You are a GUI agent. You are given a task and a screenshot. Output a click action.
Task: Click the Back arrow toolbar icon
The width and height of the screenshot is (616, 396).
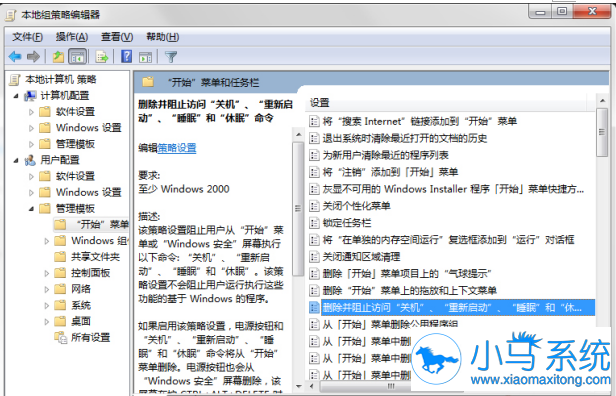pyautogui.click(x=15, y=57)
